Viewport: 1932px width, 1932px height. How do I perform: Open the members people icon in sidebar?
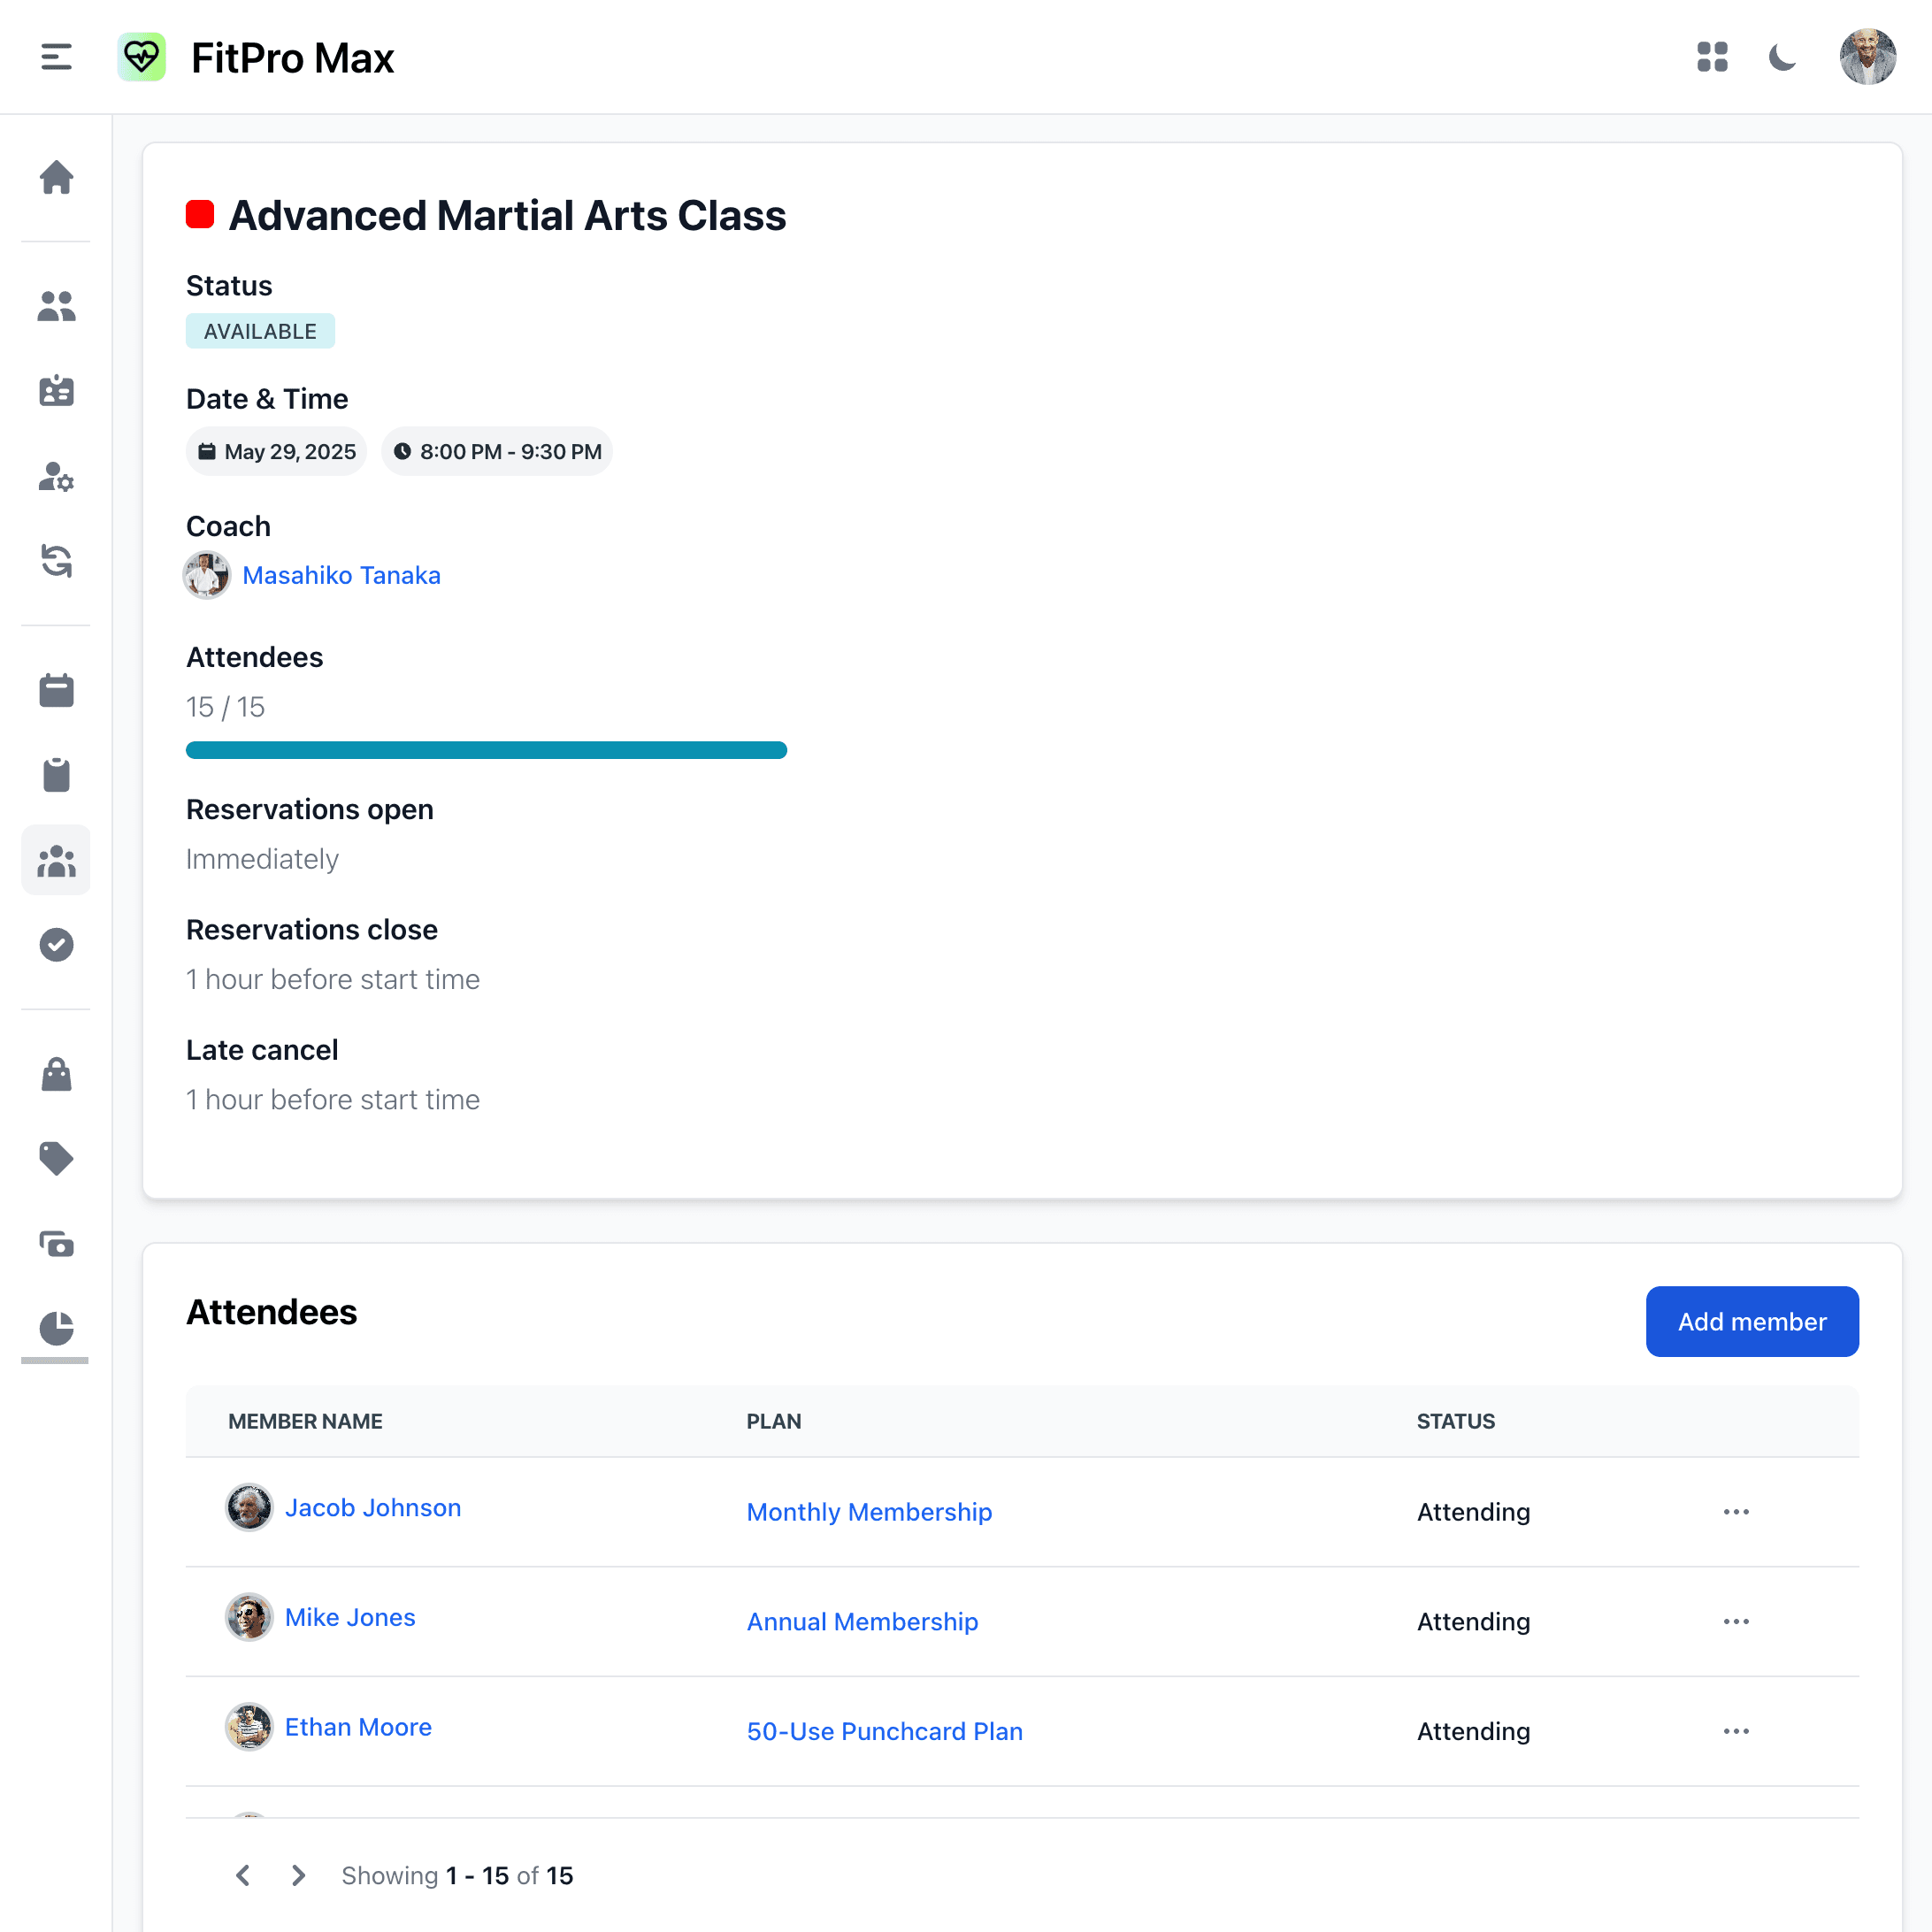click(x=56, y=306)
